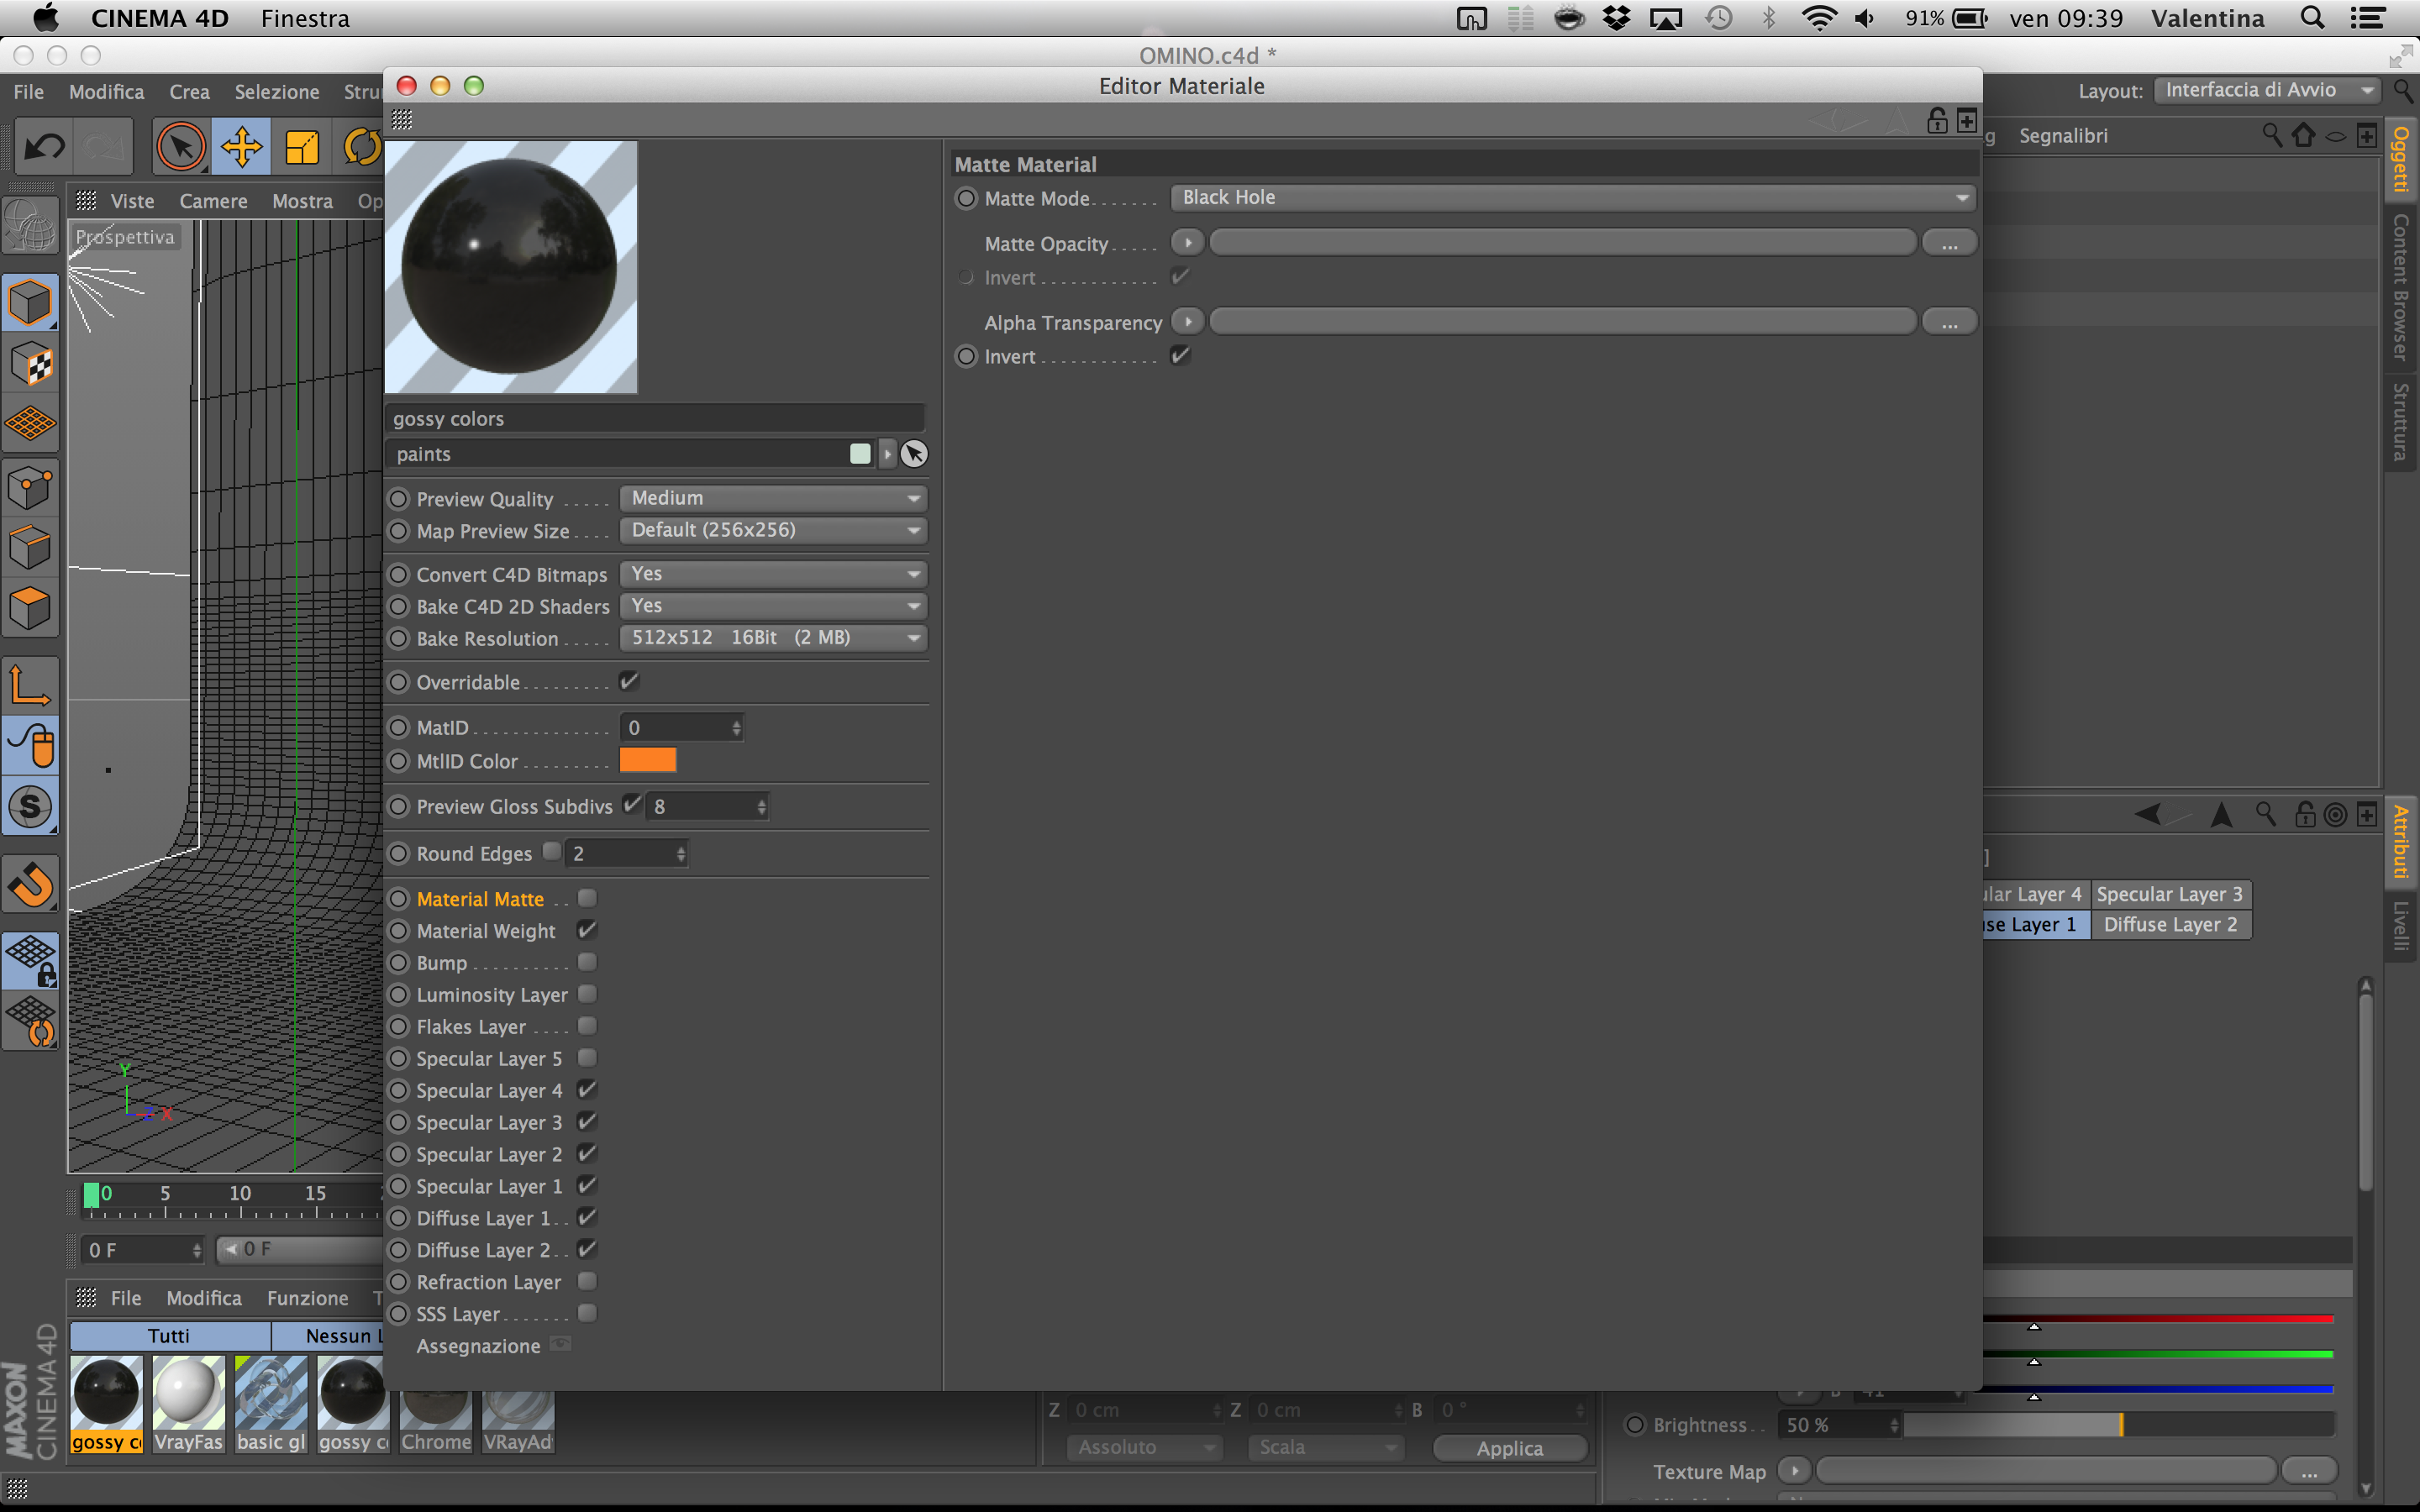Select the VrayFas white material thumbnail
Viewport: 2420px width, 1512px height.
[x=188, y=1393]
